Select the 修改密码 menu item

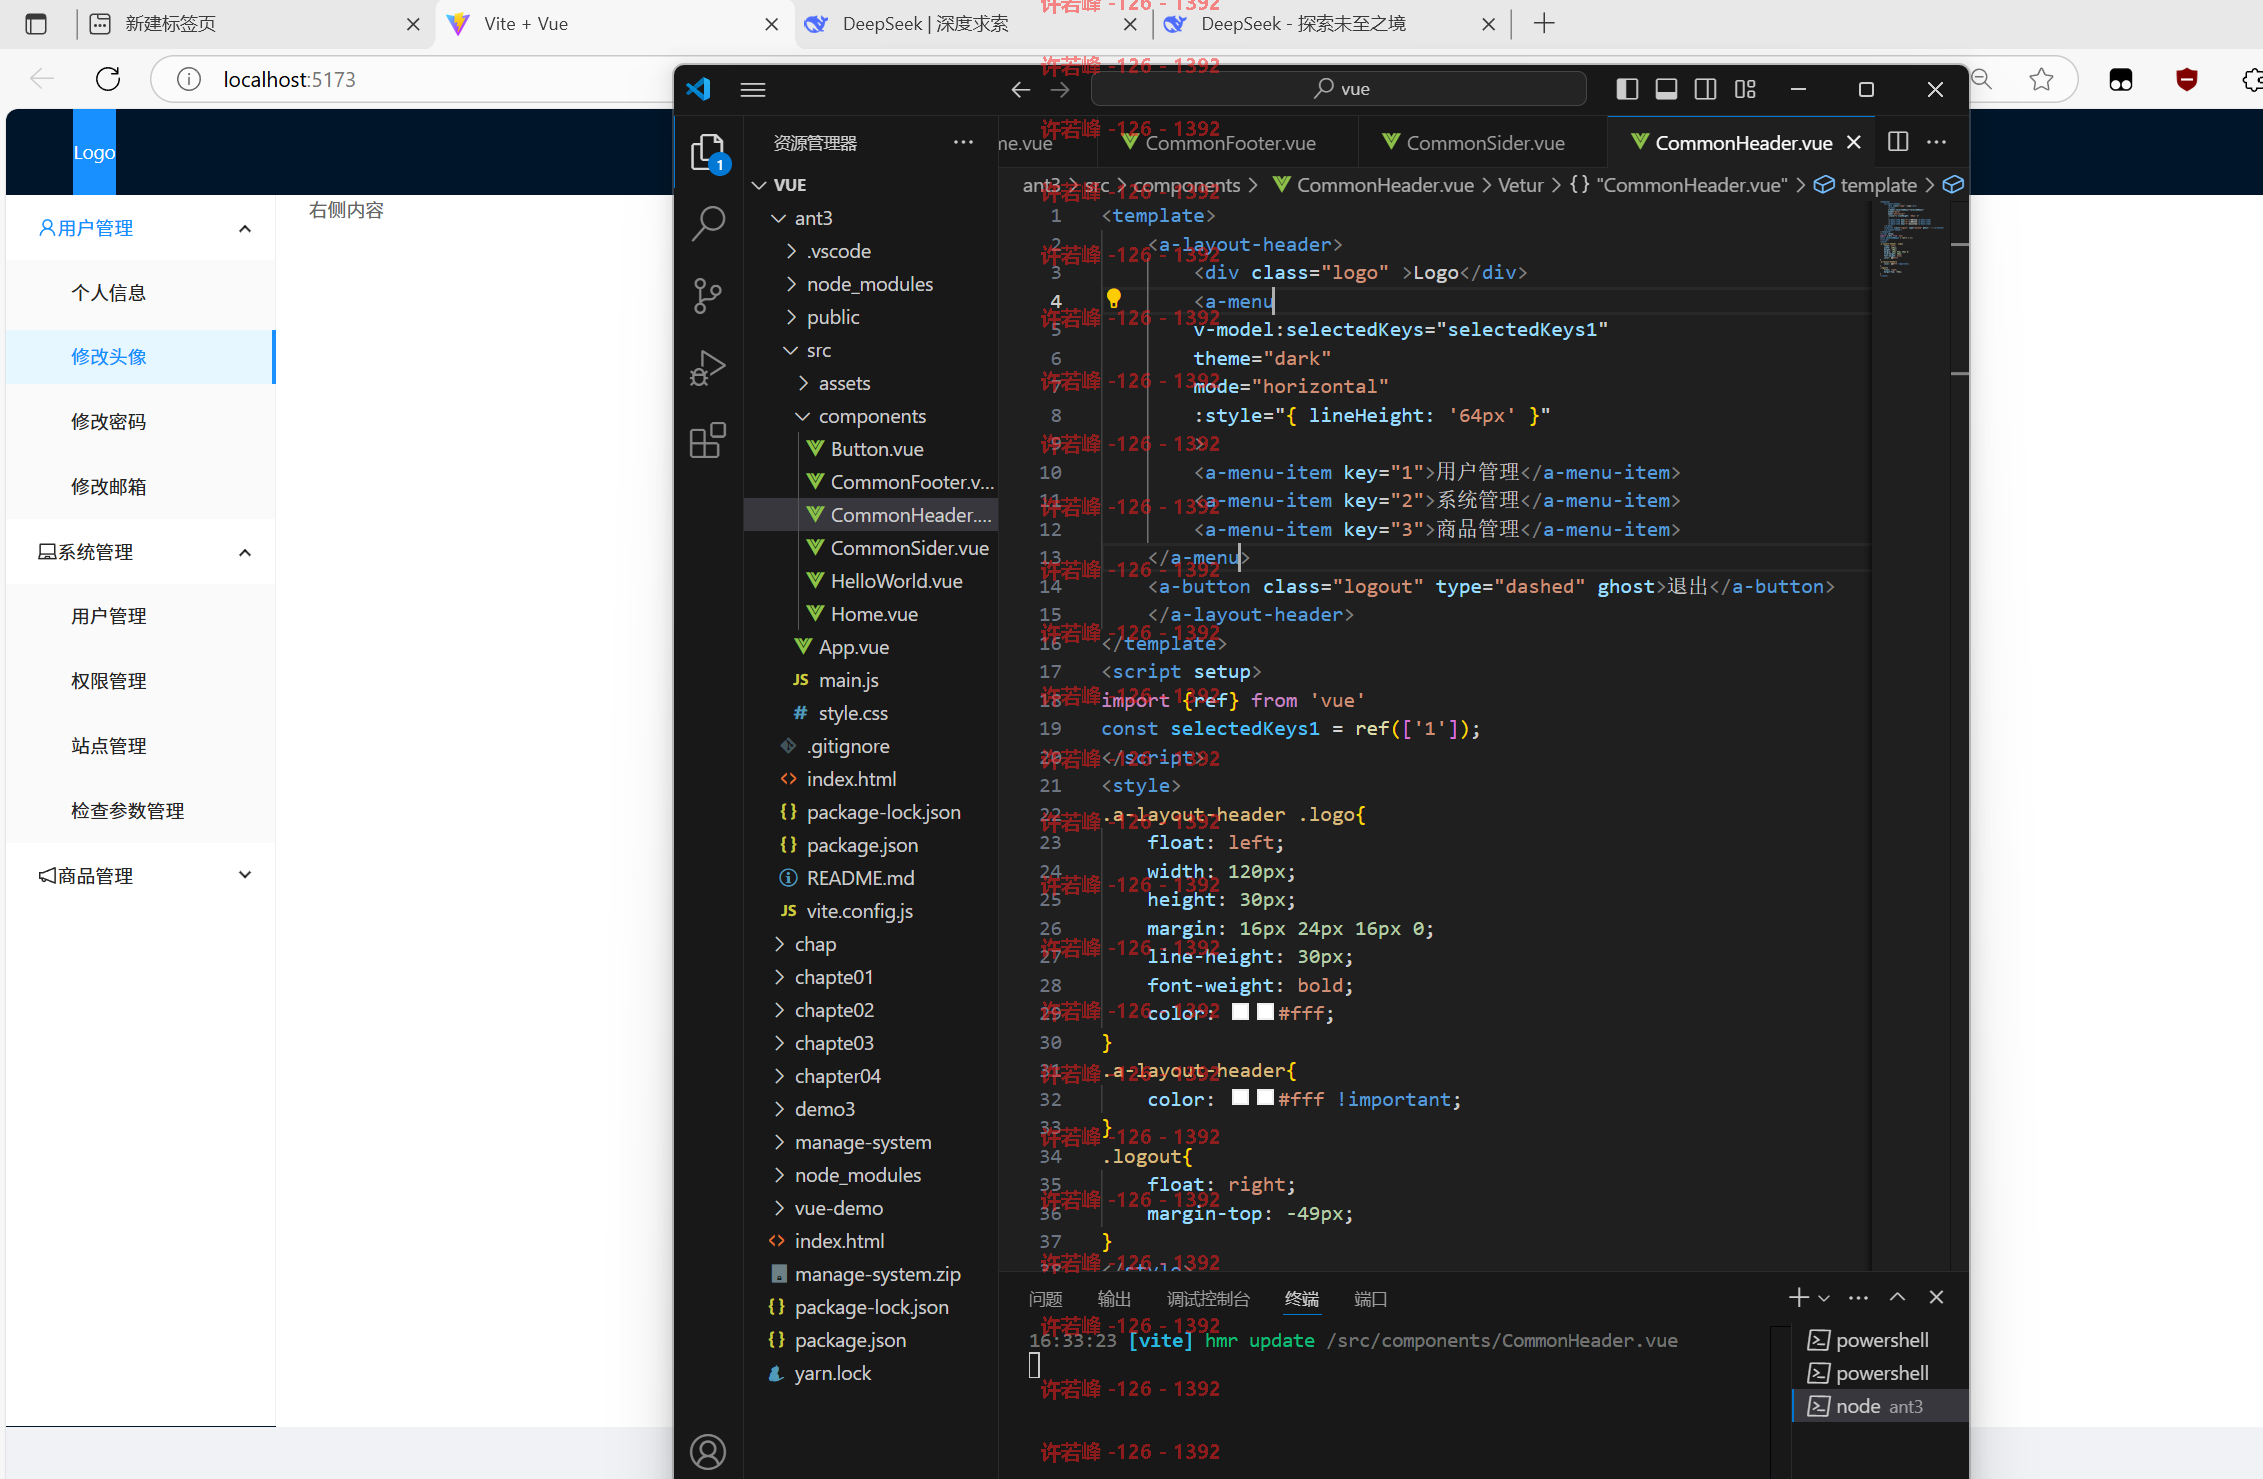(141, 422)
